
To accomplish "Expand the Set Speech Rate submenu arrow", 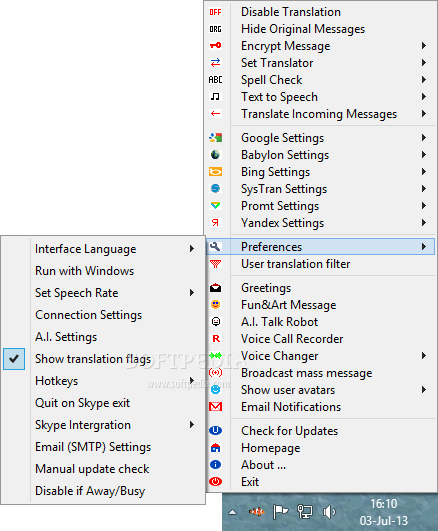I will [192, 293].
